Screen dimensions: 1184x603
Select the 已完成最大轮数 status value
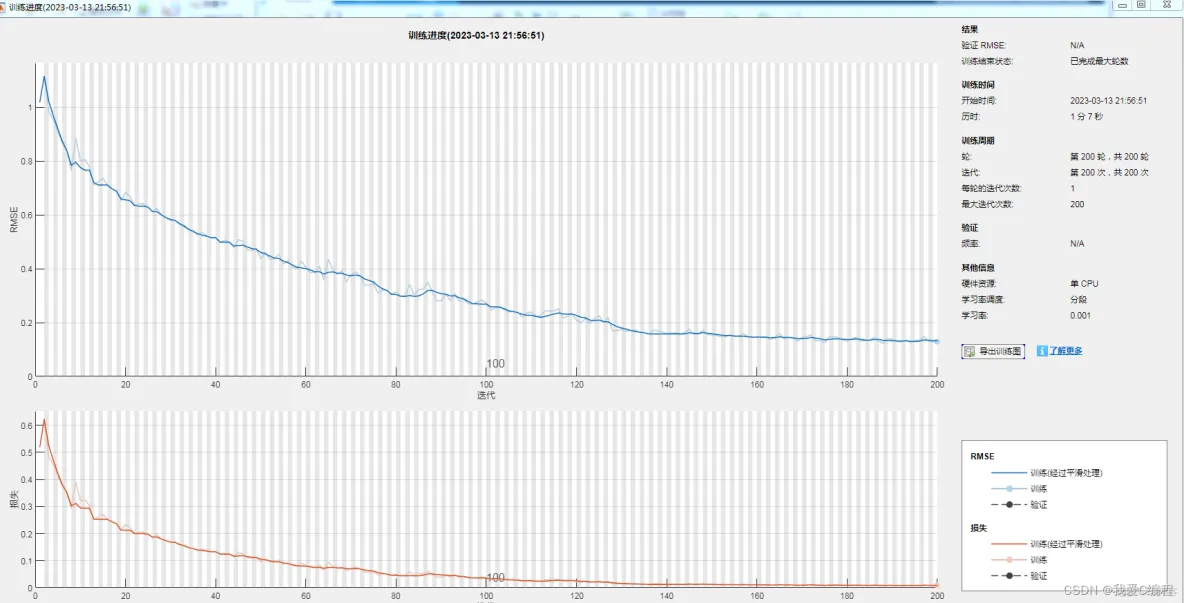[1099, 62]
